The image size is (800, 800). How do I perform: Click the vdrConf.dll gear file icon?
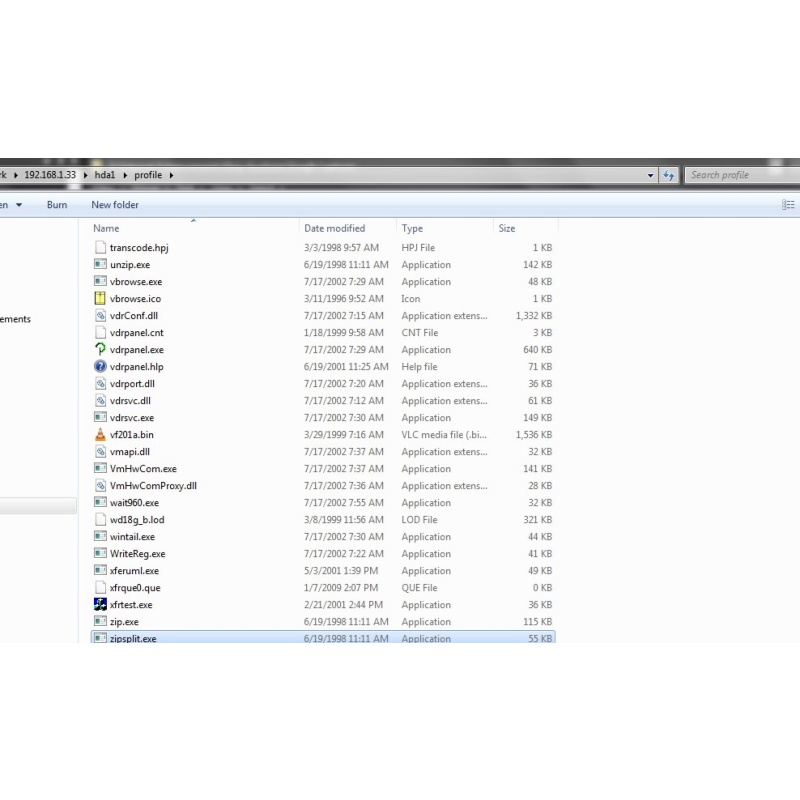coord(100,316)
